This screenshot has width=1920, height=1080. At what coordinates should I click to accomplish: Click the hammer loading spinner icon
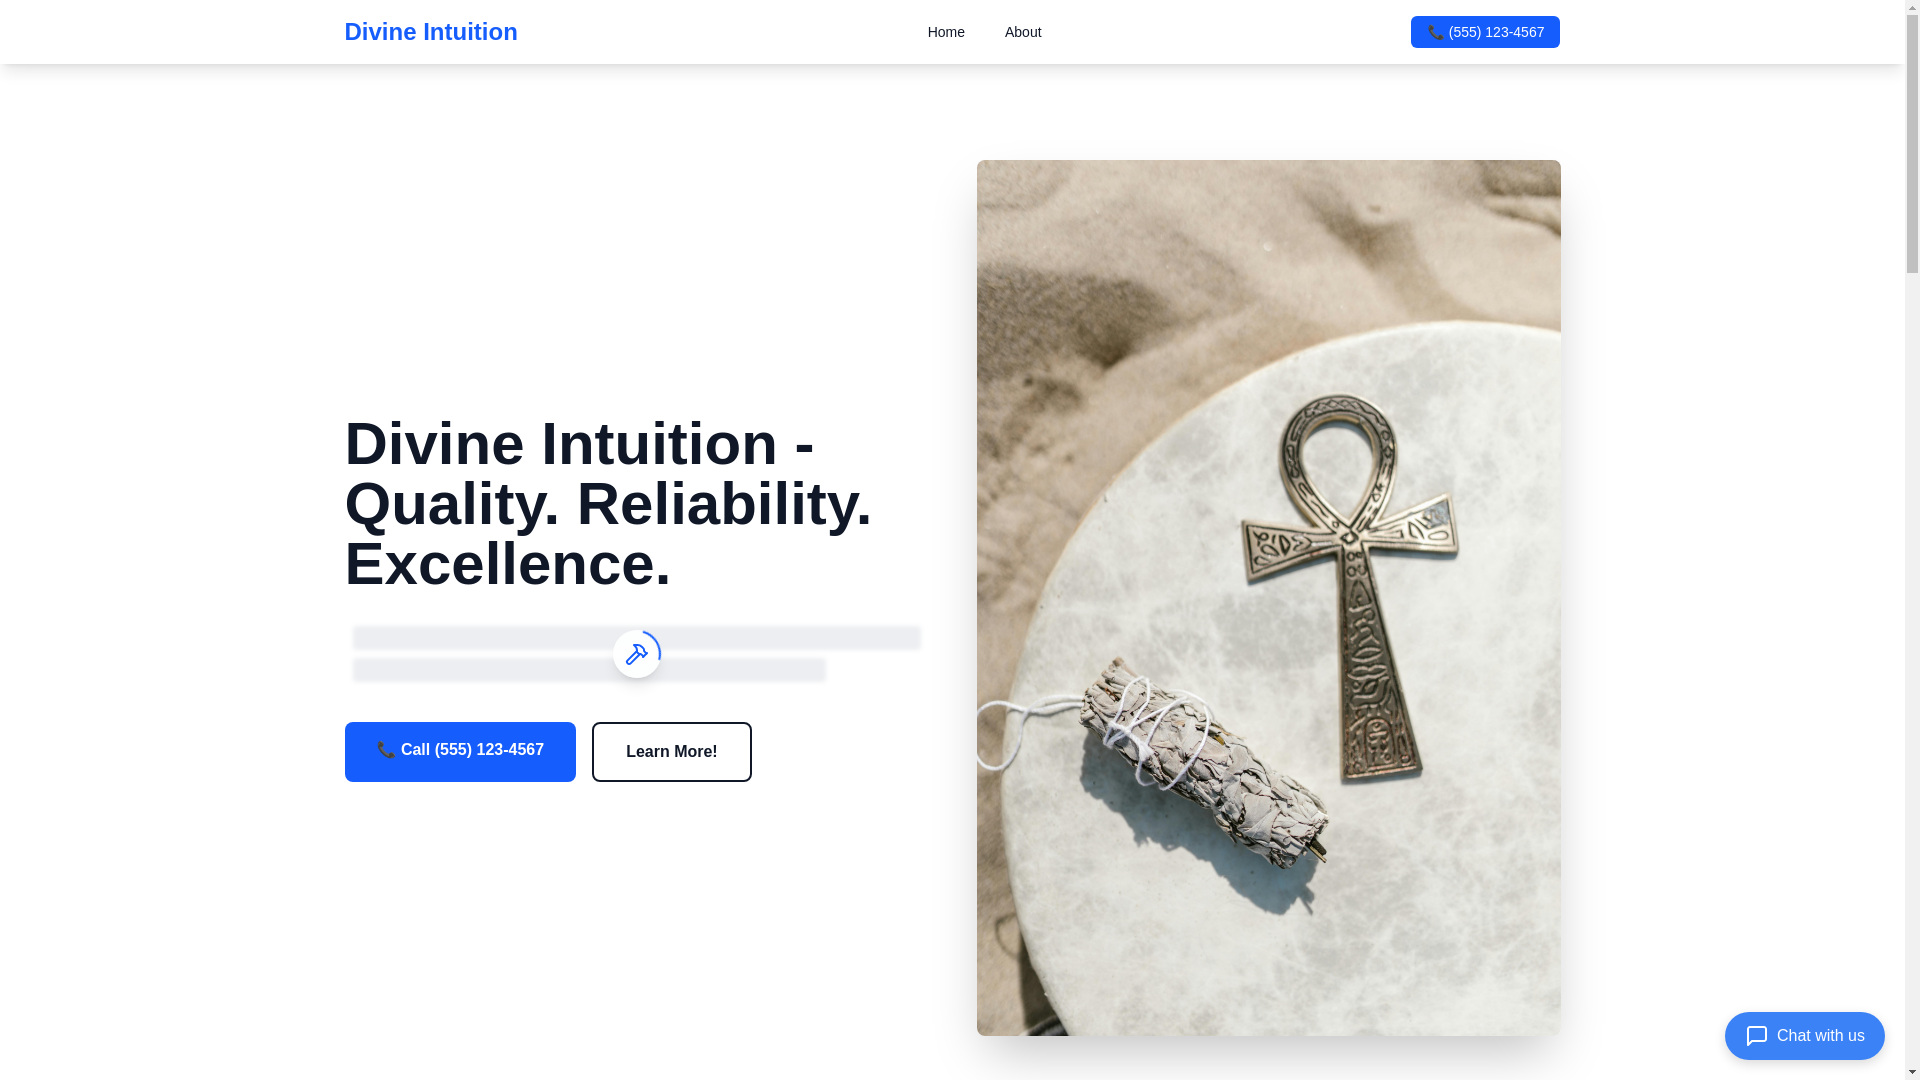(x=636, y=654)
